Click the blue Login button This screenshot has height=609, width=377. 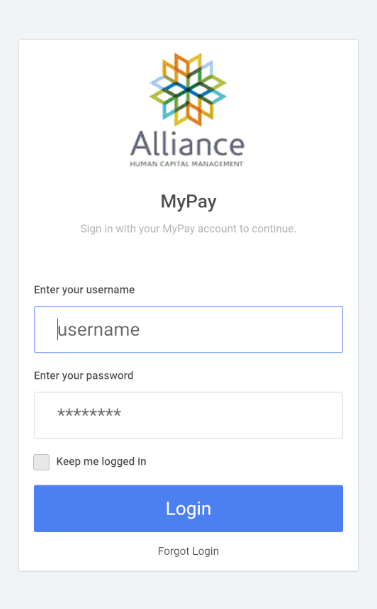[188, 508]
